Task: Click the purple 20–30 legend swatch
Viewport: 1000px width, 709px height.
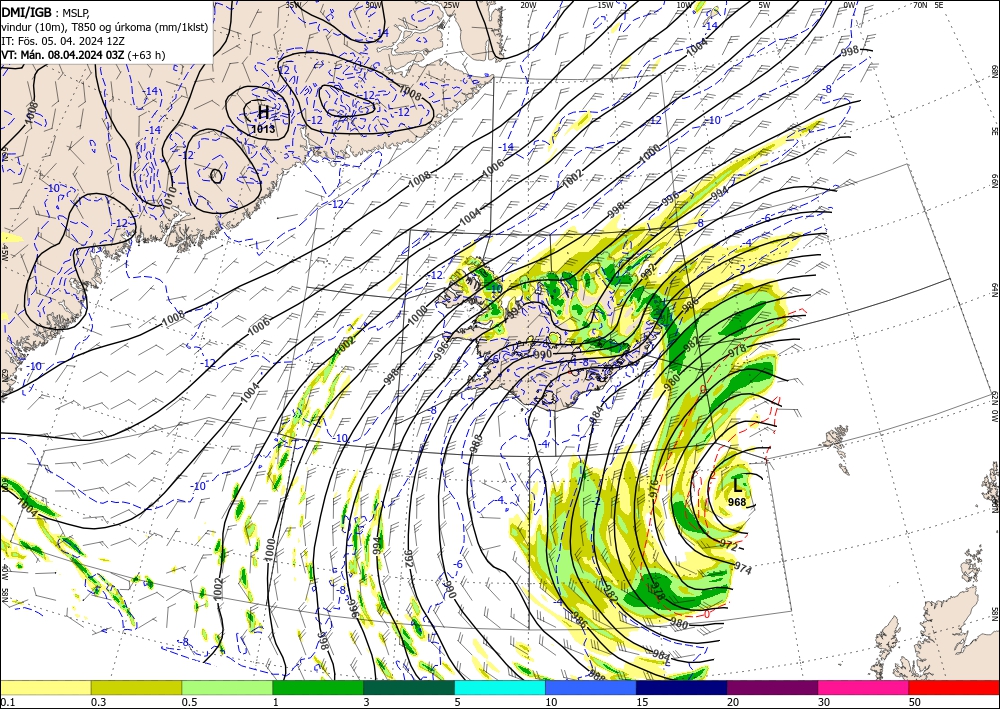Action: [x=772, y=687]
